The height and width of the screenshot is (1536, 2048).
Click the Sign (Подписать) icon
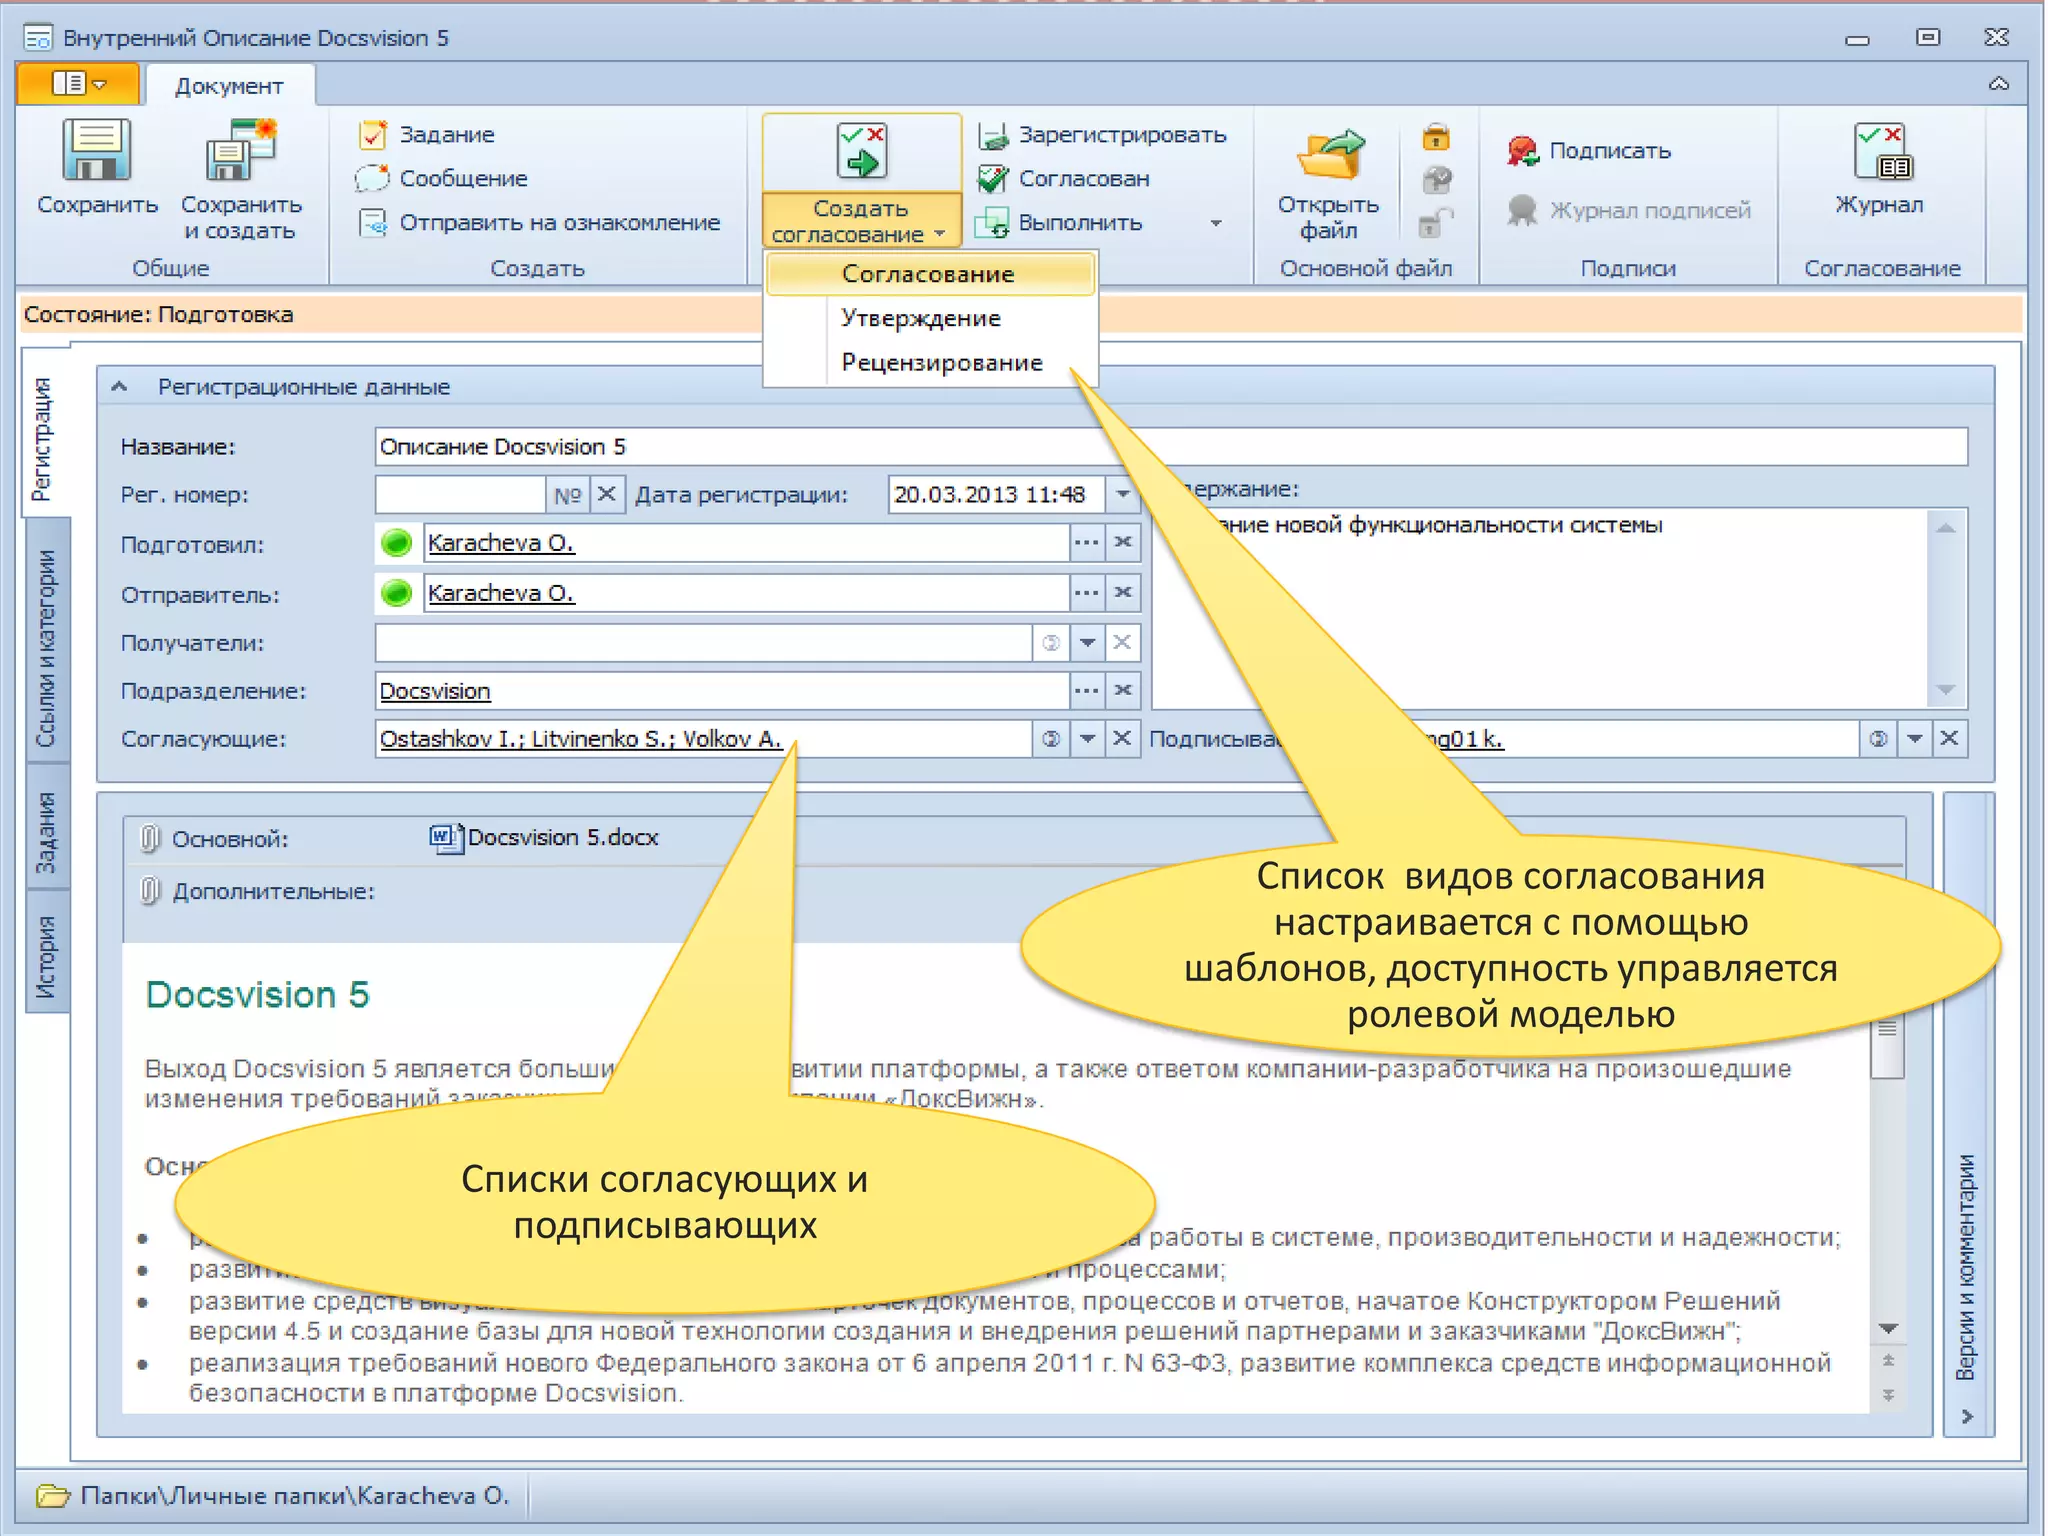[x=1523, y=151]
